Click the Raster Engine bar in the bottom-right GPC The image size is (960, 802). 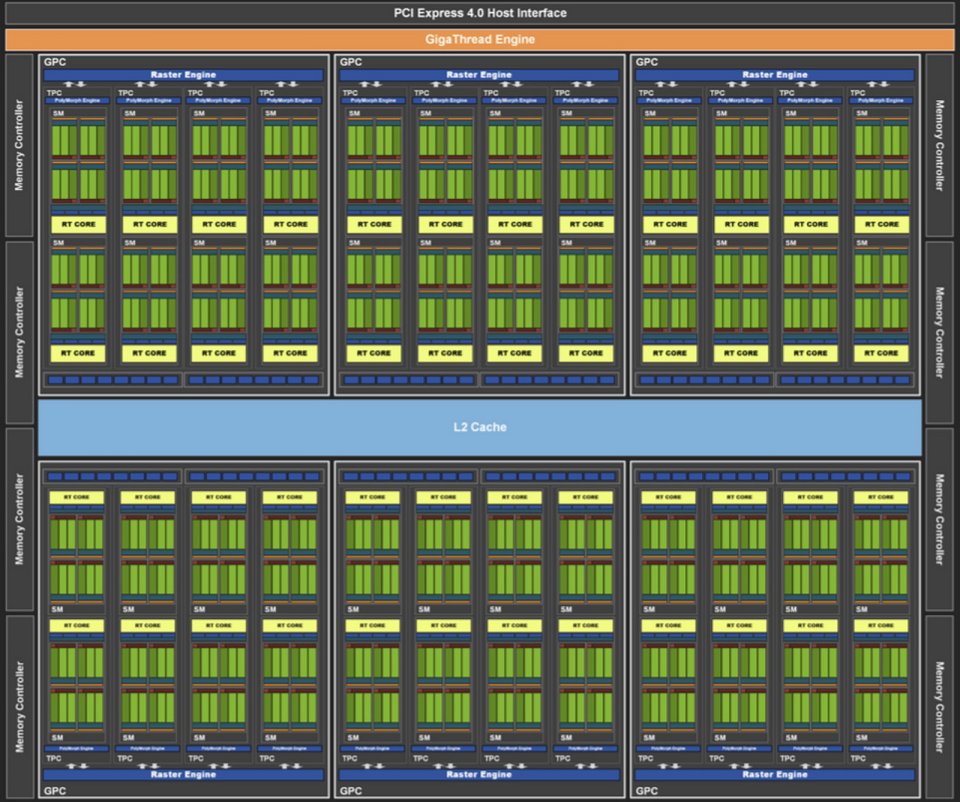coord(774,774)
